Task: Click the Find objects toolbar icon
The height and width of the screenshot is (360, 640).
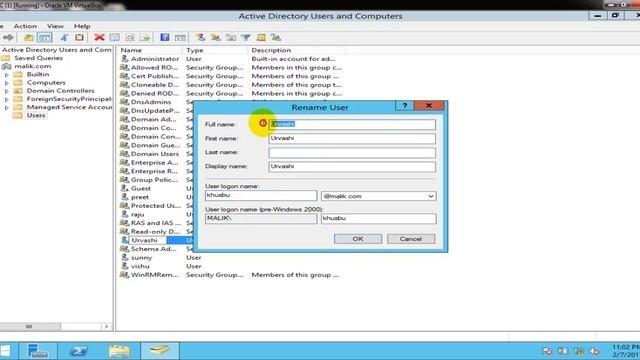Action: point(261,38)
